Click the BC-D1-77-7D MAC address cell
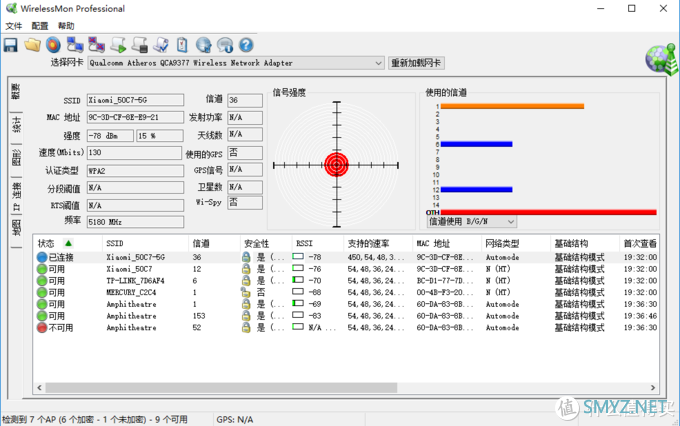The width and height of the screenshot is (680, 426). pos(445,281)
